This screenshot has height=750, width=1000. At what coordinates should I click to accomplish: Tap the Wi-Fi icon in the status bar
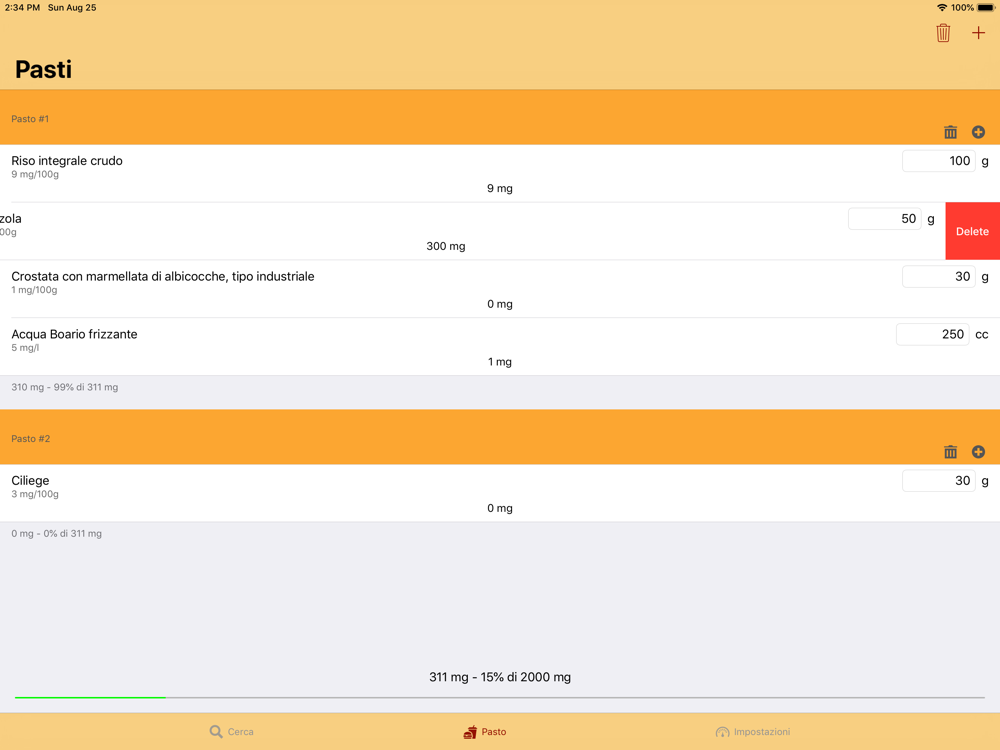coord(942,8)
